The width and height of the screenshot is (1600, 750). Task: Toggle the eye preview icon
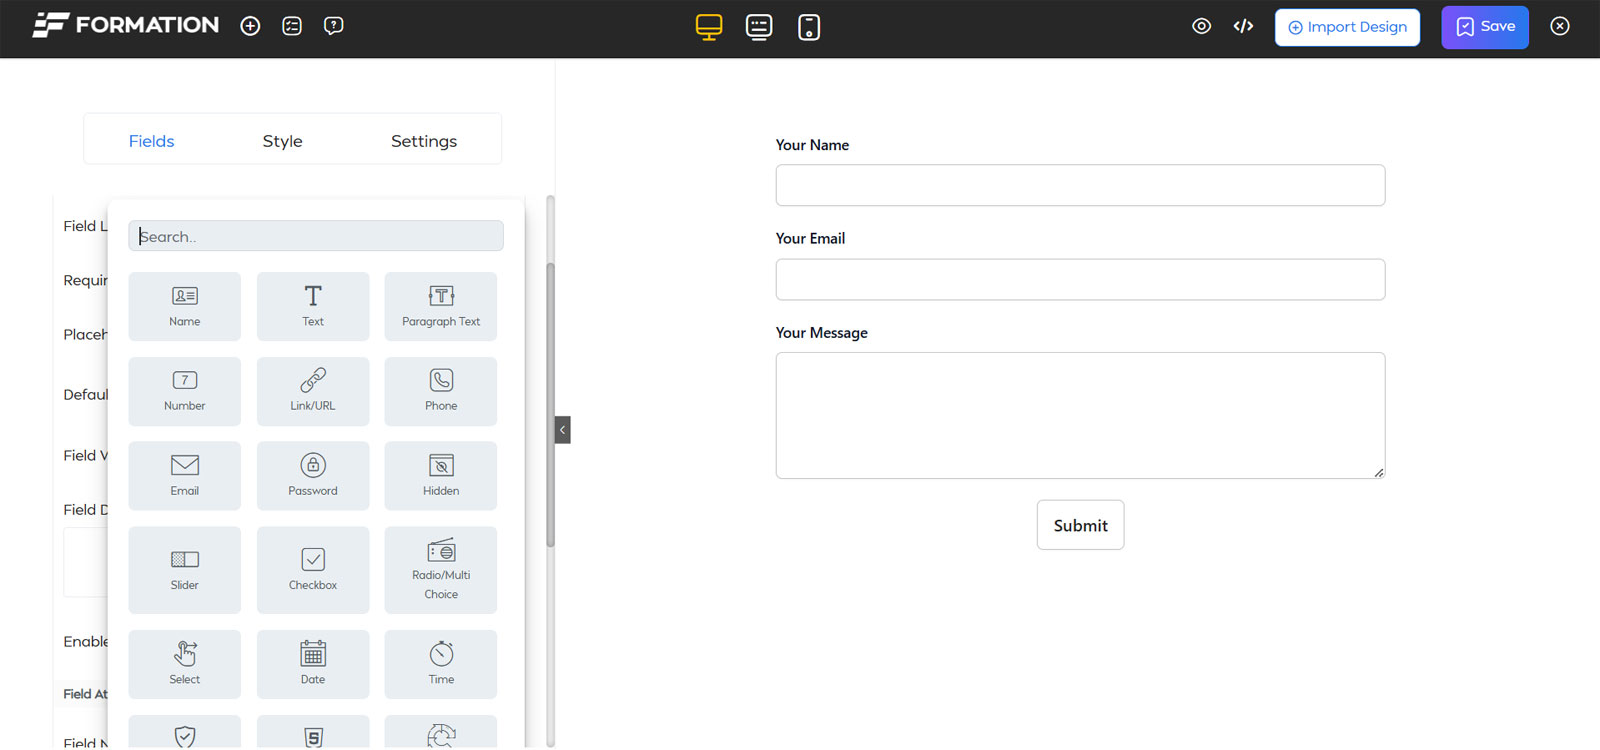click(1202, 26)
